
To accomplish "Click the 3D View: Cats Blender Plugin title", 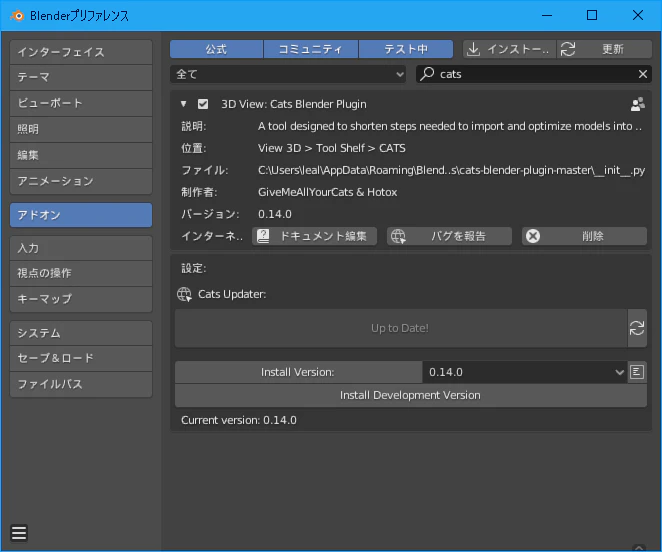I will [x=294, y=104].
